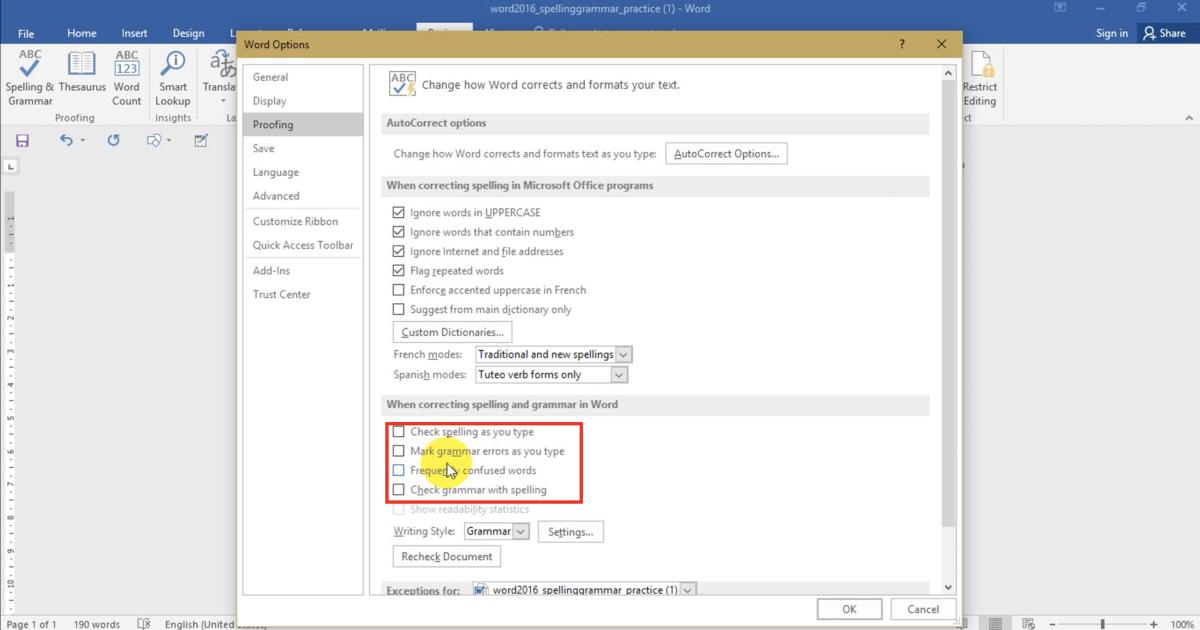The height and width of the screenshot is (630, 1200).
Task: Open the Add-Ins category
Action: pos(303,270)
